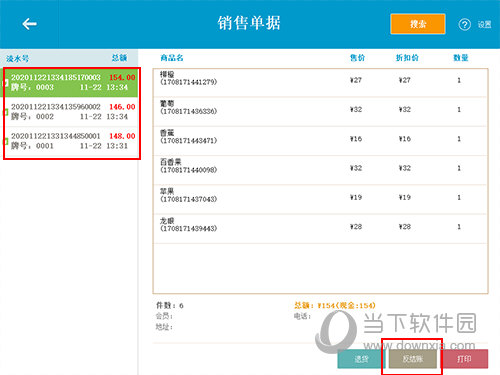Click the 售价 column header
Viewport: 500px width, 375px height.
tap(358, 58)
